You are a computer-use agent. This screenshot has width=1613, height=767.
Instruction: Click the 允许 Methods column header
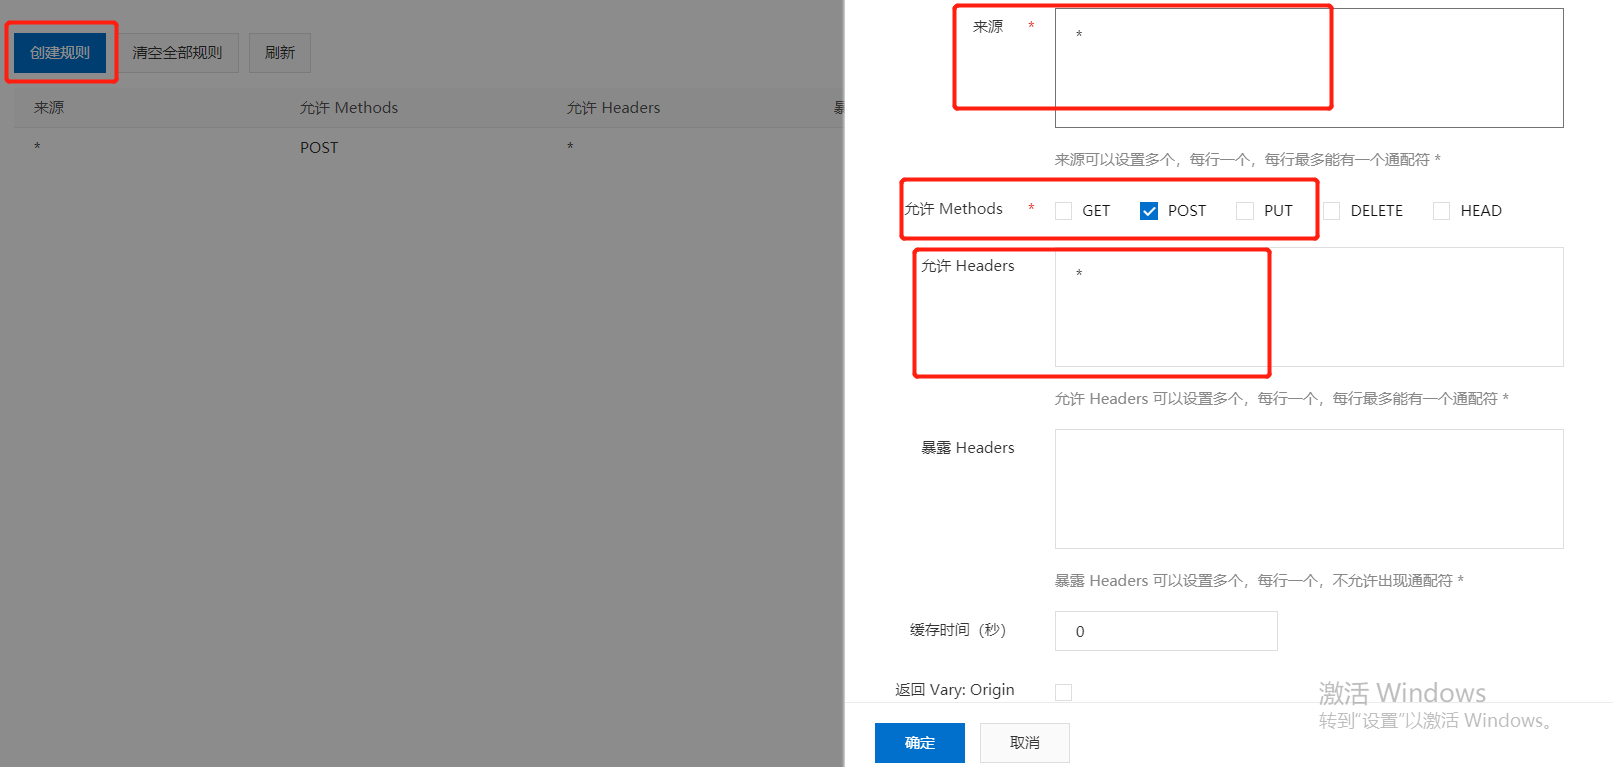[x=349, y=108]
